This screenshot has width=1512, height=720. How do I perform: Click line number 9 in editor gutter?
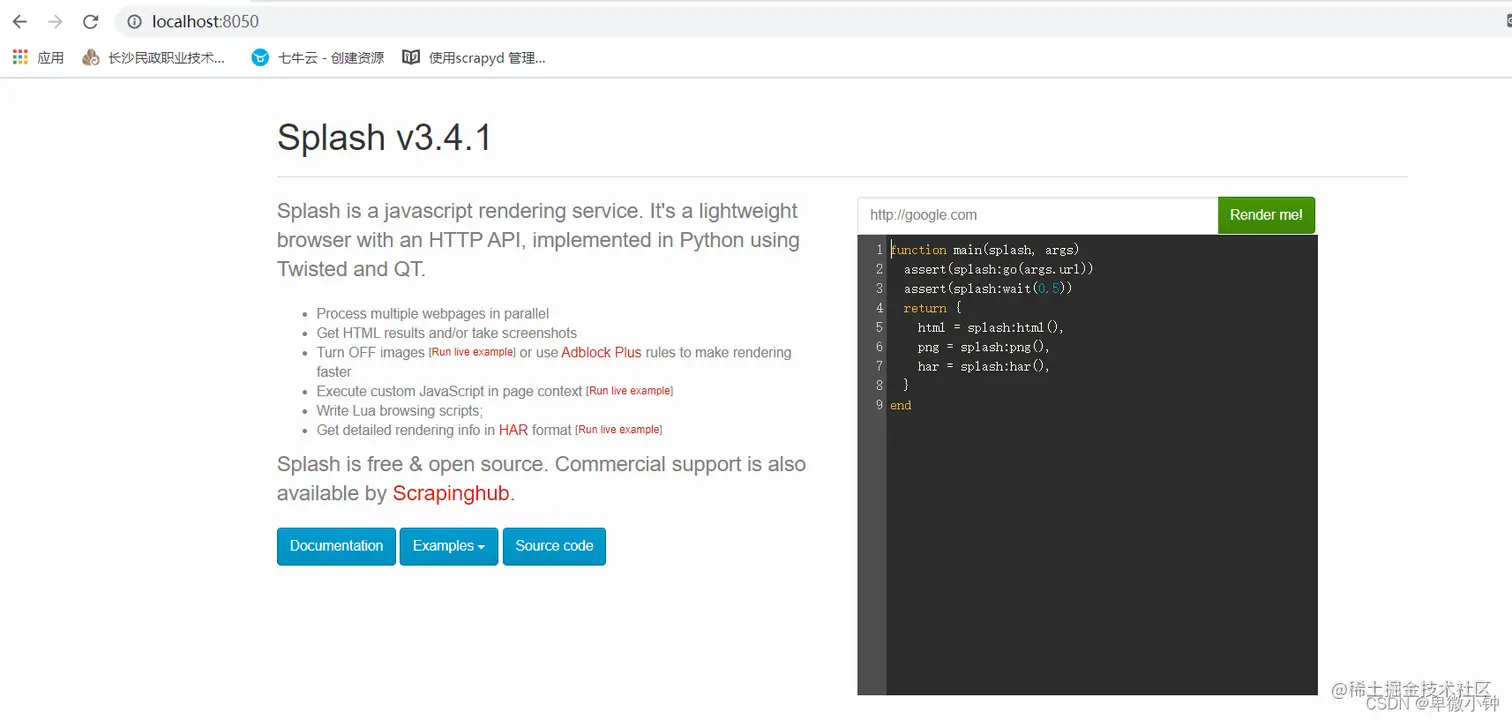click(879, 405)
